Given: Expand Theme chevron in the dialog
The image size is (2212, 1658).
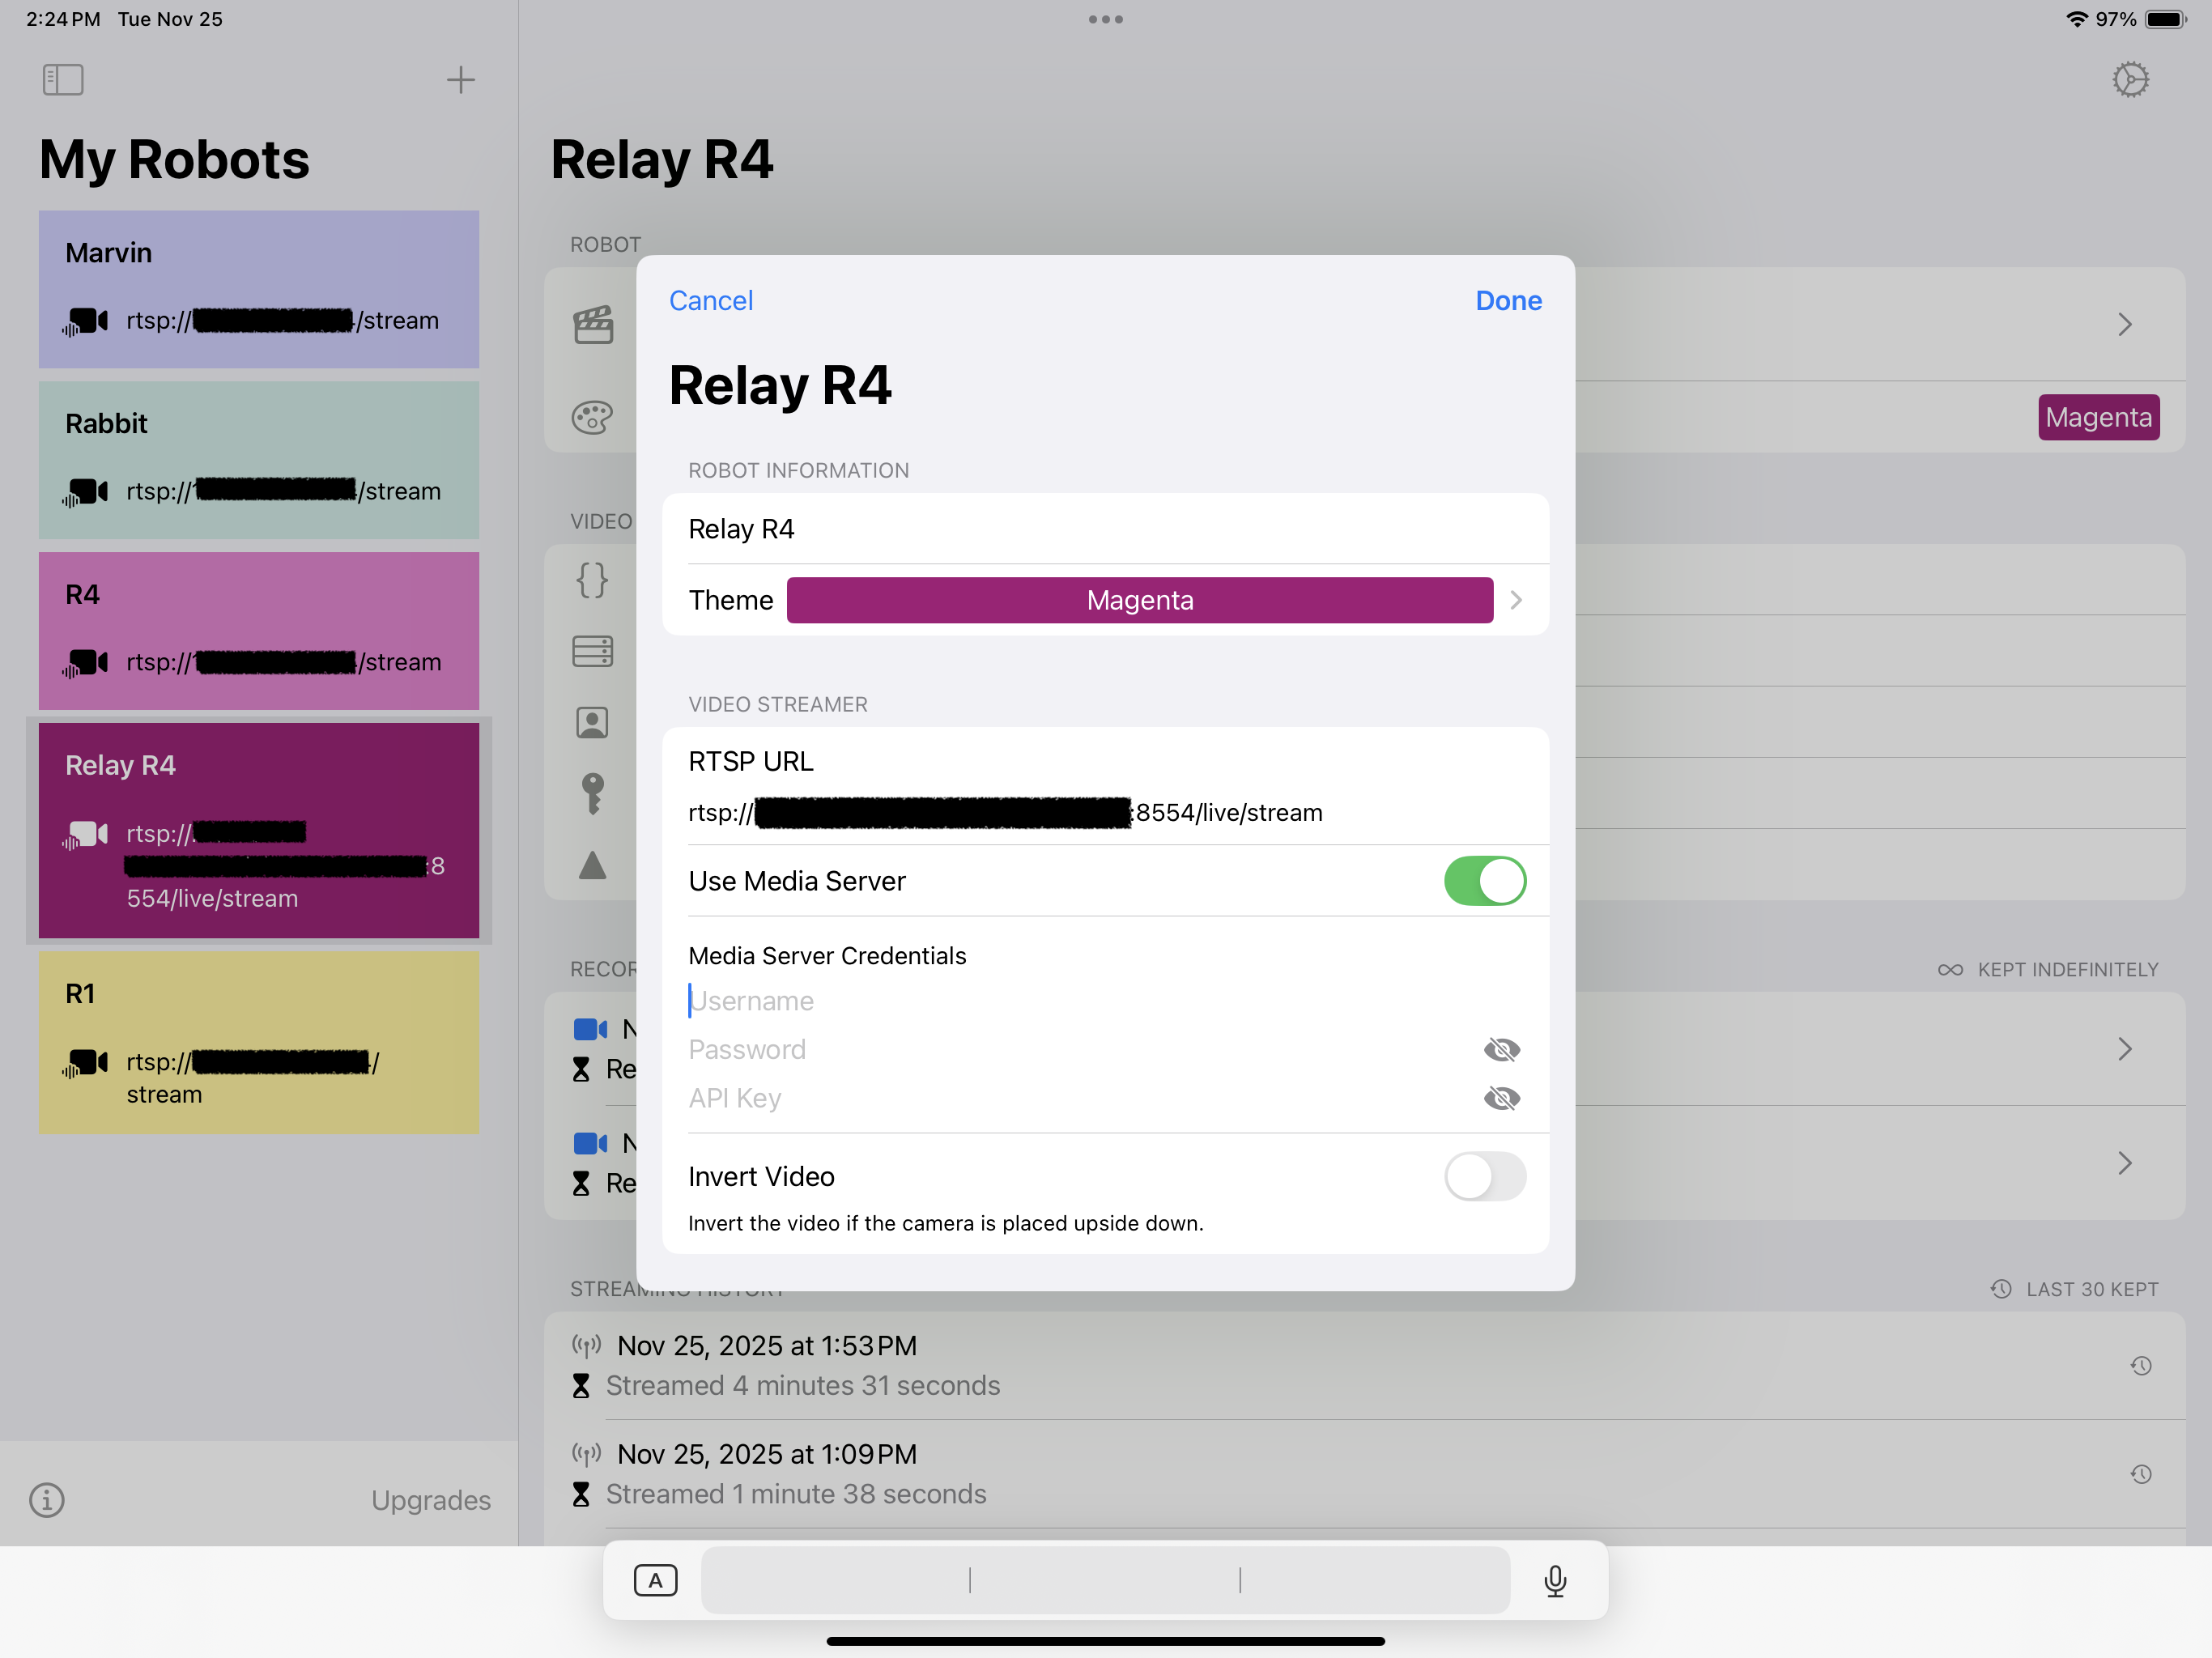Looking at the screenshot, I should tap(1516, 600).
